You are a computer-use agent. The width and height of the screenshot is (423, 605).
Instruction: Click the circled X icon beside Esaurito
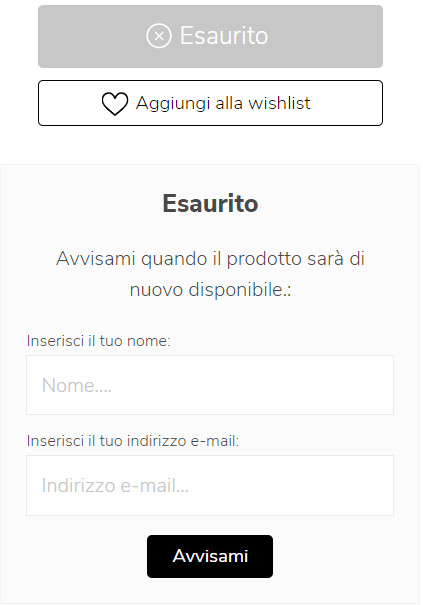[x=159, y=36]
